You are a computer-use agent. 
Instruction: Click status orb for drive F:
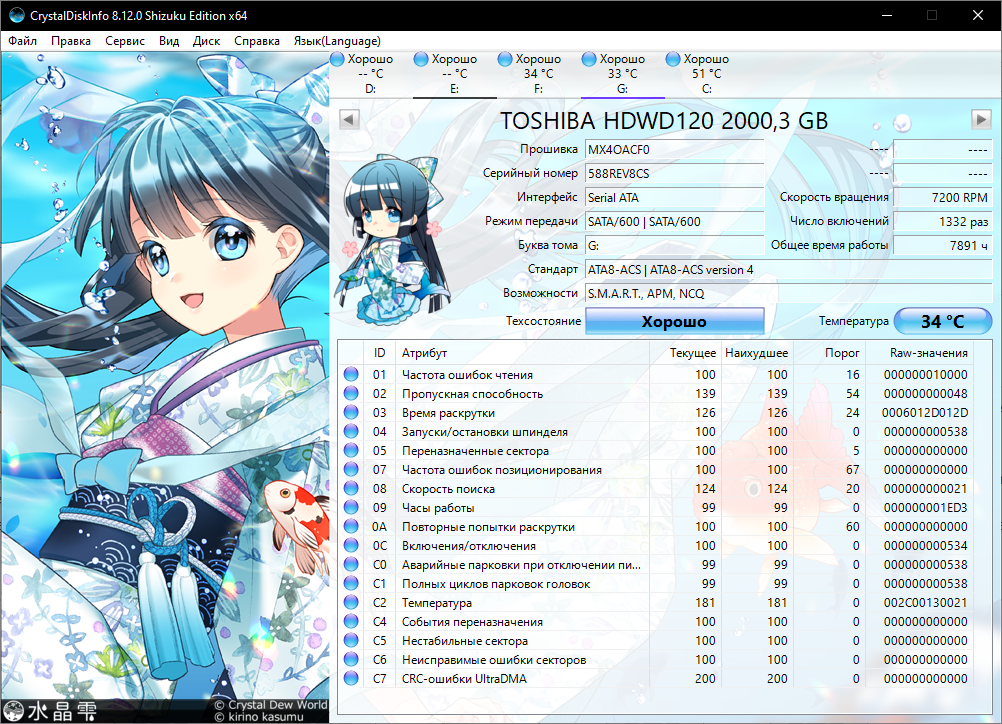[505, 59]
